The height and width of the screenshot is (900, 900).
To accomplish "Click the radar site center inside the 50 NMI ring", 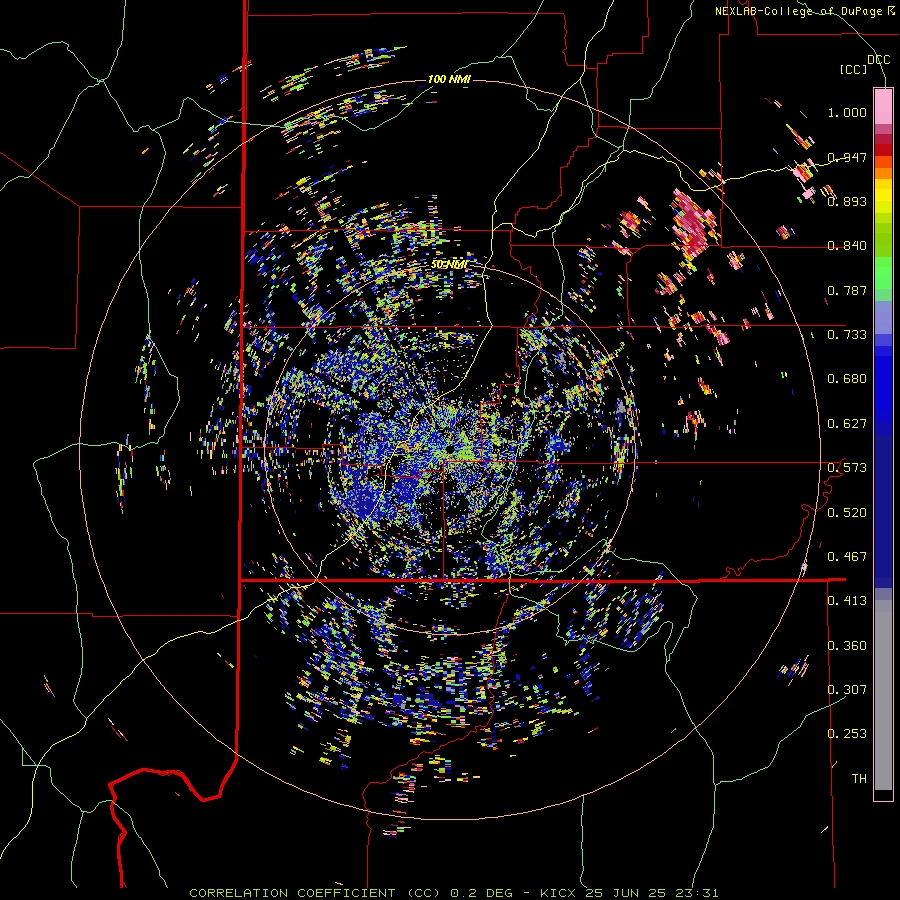I will pos(451,449).
